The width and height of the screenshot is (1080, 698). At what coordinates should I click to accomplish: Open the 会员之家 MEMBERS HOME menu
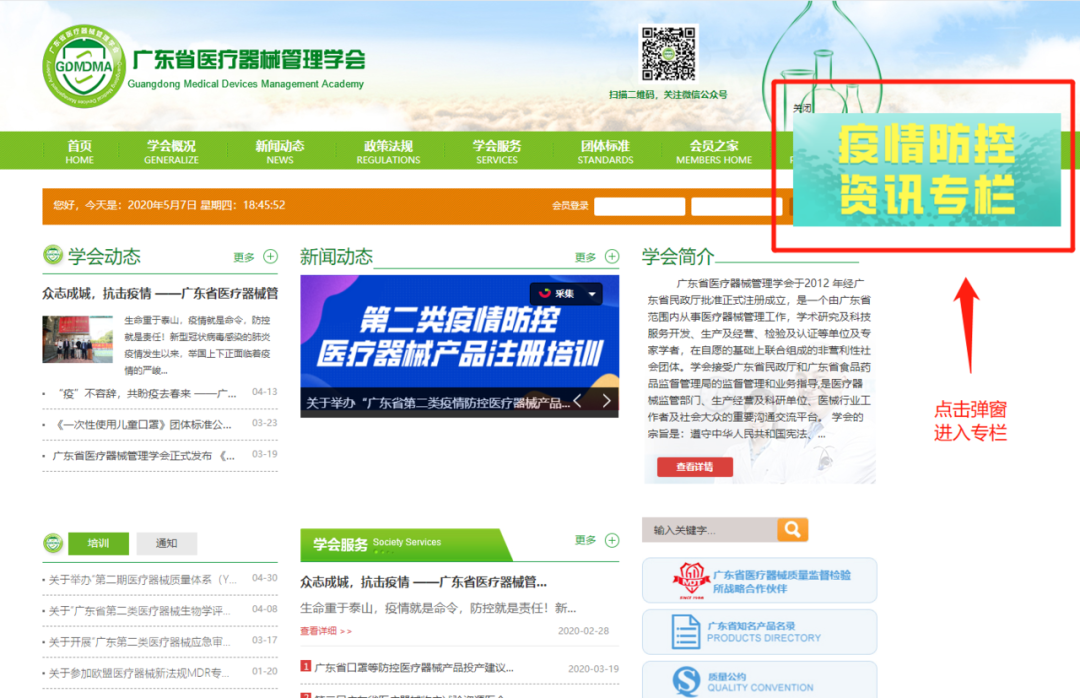(714, 151)
